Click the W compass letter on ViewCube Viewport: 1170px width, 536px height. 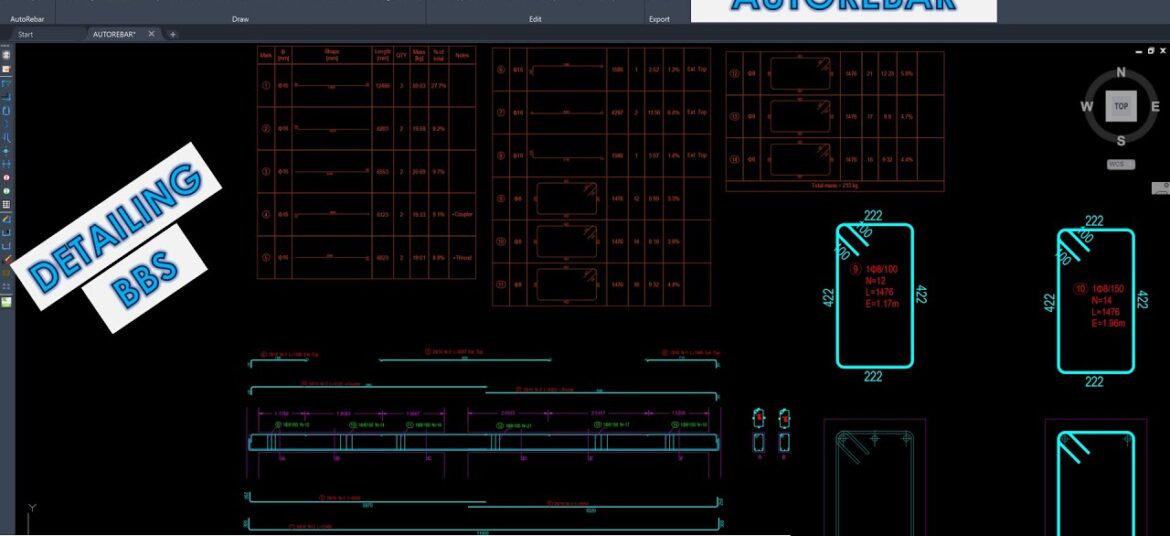coord(1086,107)
